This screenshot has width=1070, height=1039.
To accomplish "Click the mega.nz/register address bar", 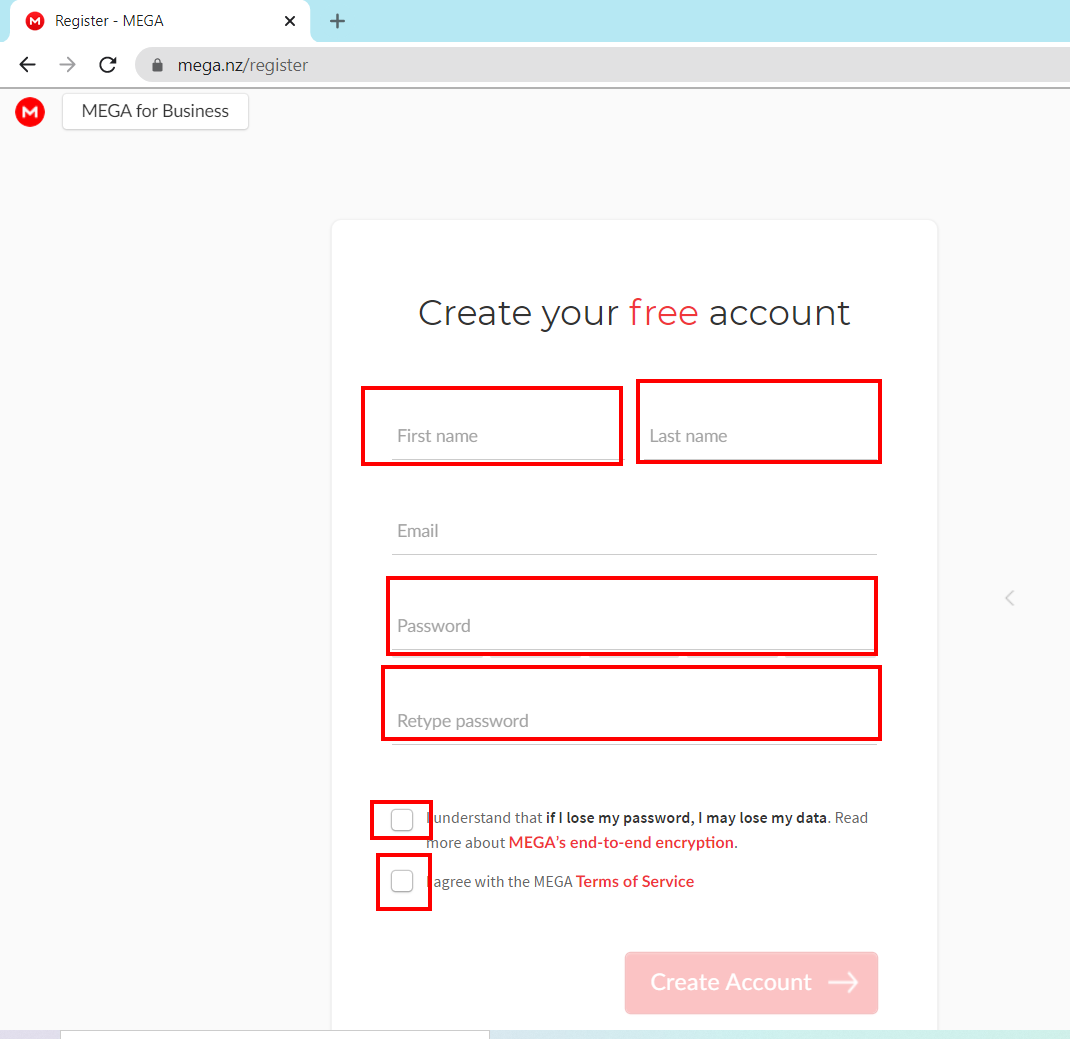I will click(x=601, y=65).
